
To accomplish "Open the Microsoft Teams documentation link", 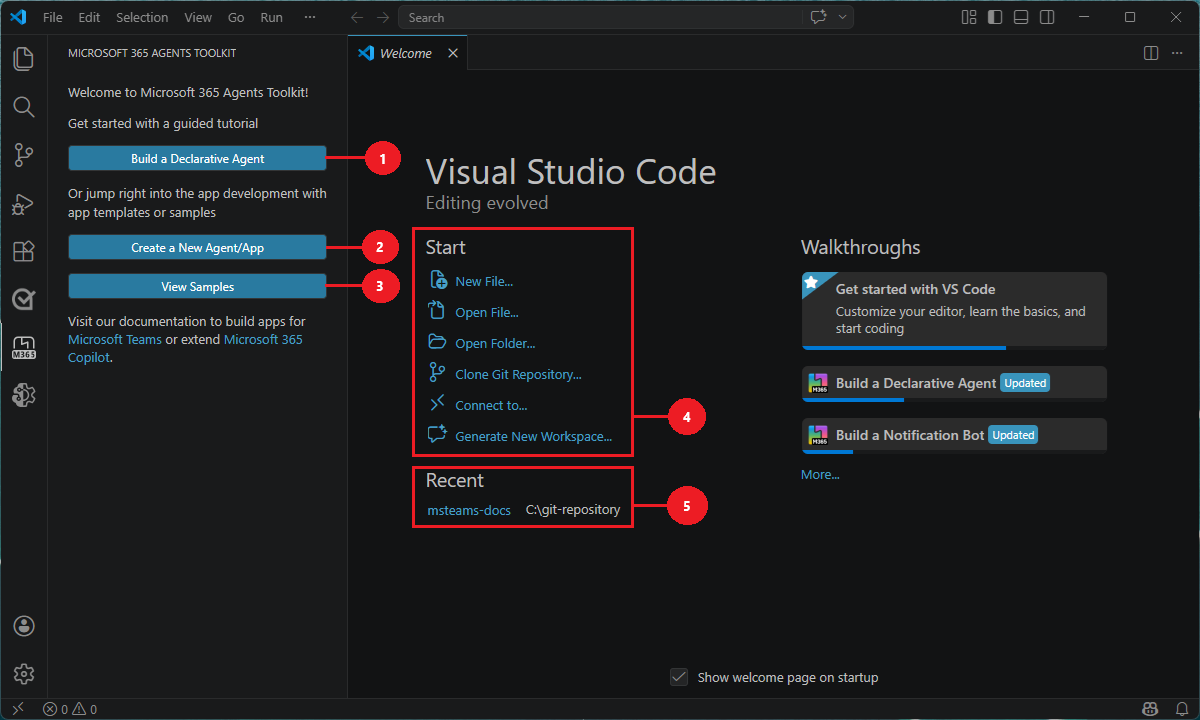I will (x=115, y=339).
